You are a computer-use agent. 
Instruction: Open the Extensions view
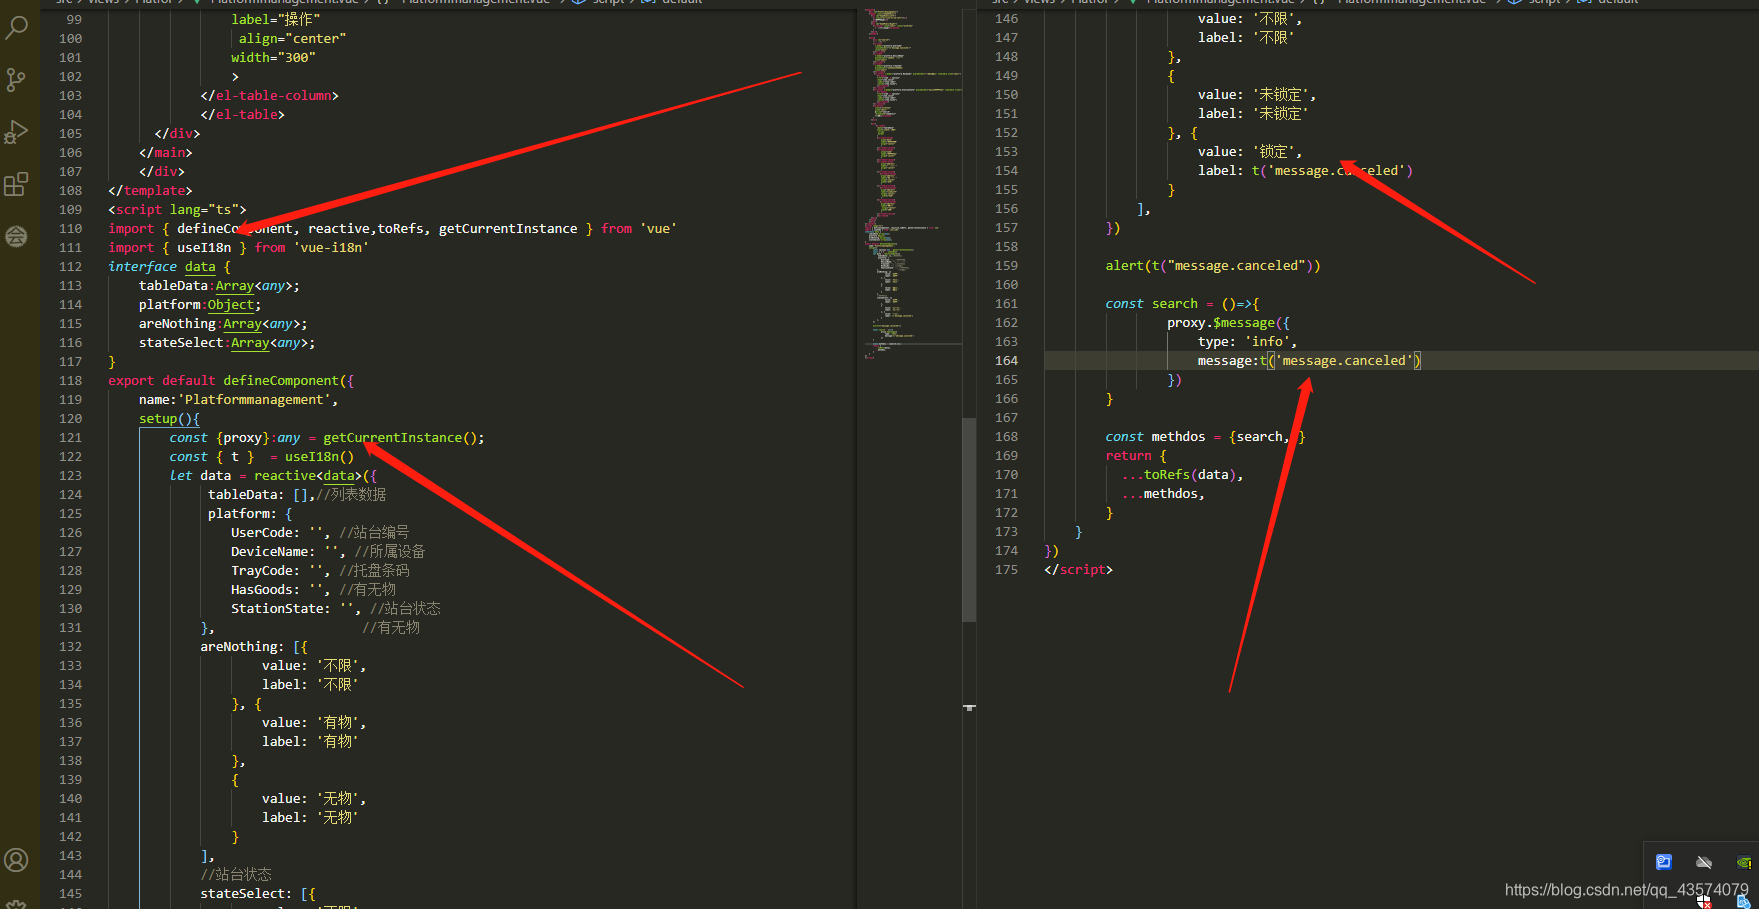click(16, 184)
